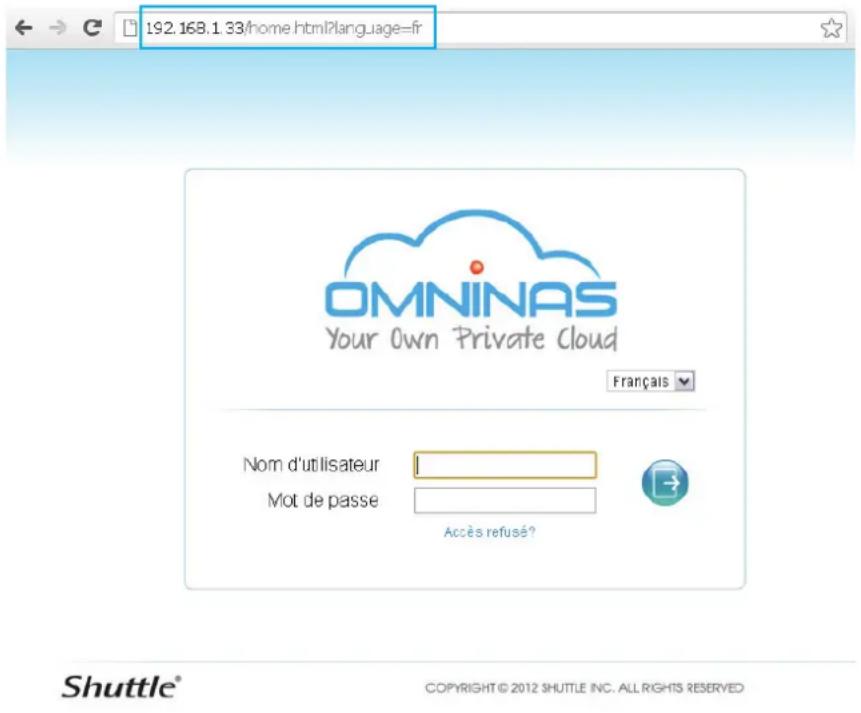Click the page icon in the address bar

click(x=130, y=28)
